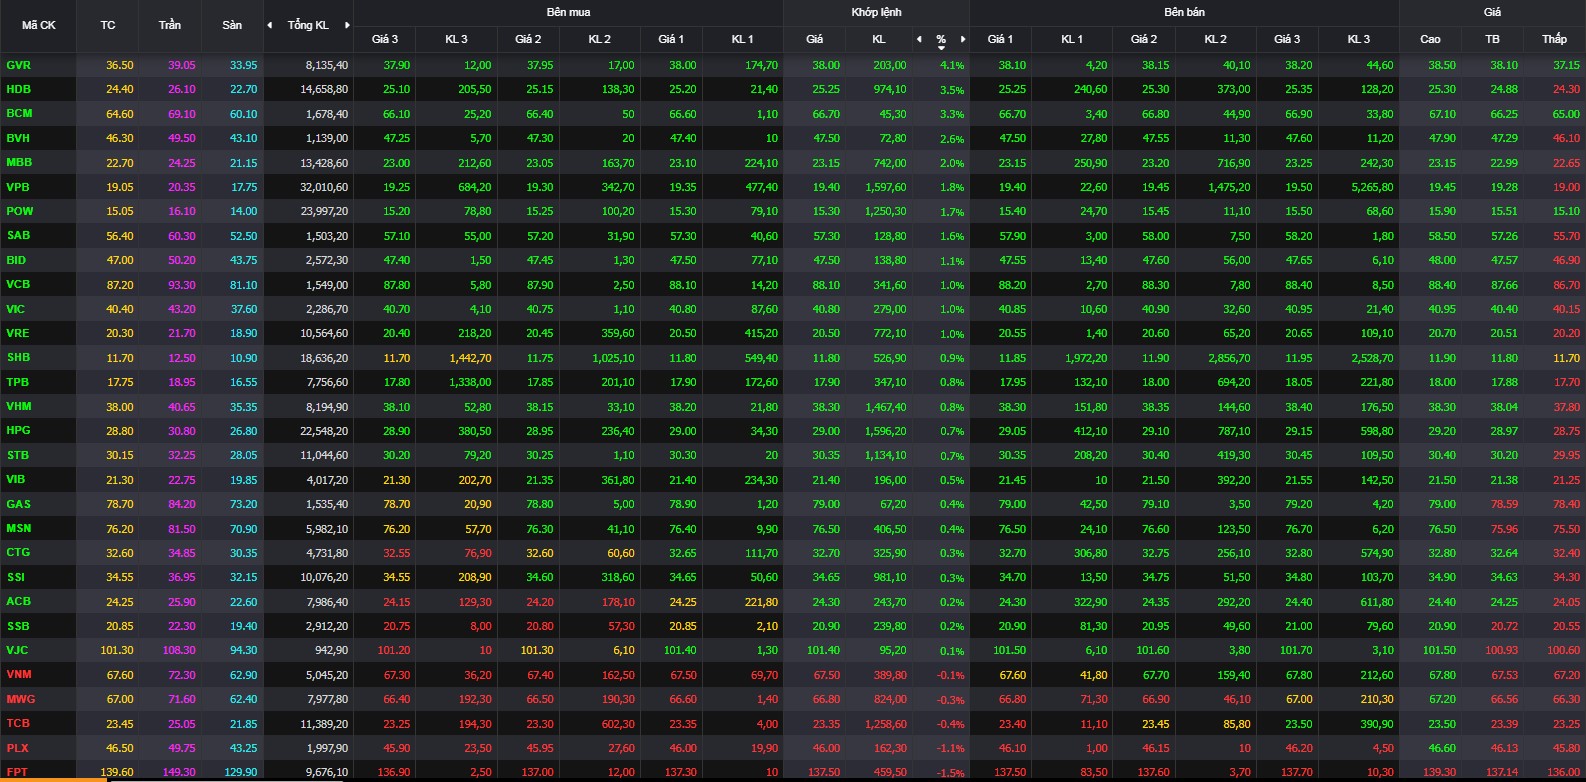The height and width of the screenshot is (782, 1586).
Task: Select the VIC ticker
Action: point(16,309)
